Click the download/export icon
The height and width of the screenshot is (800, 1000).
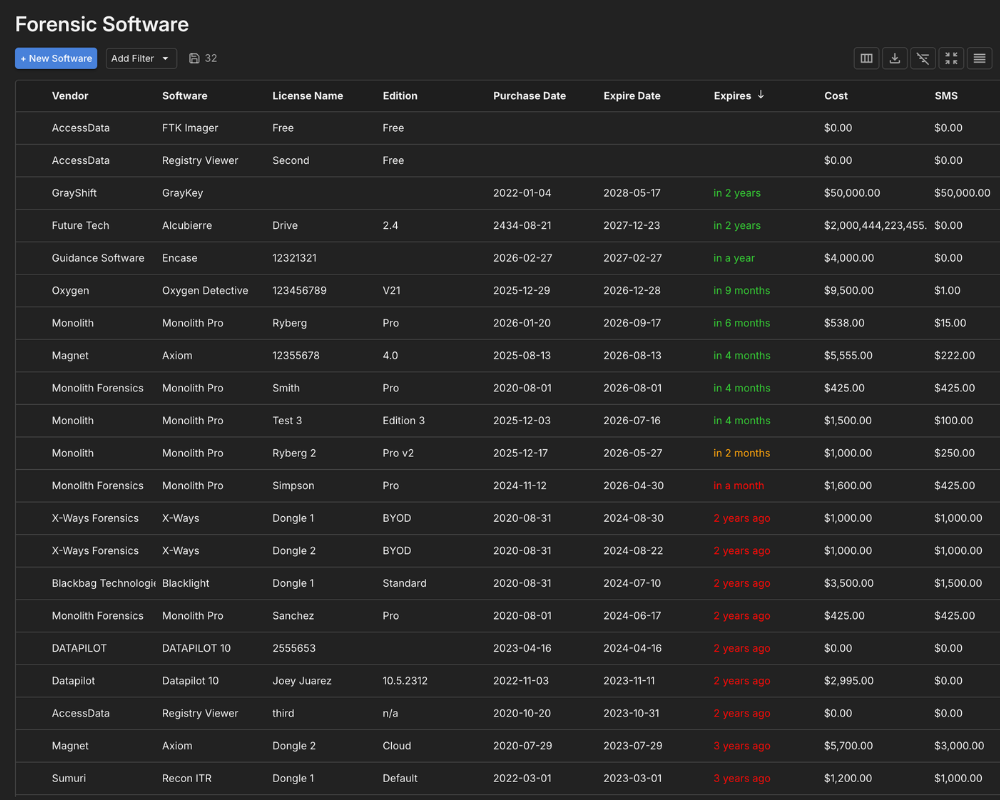tap(894, 58)
